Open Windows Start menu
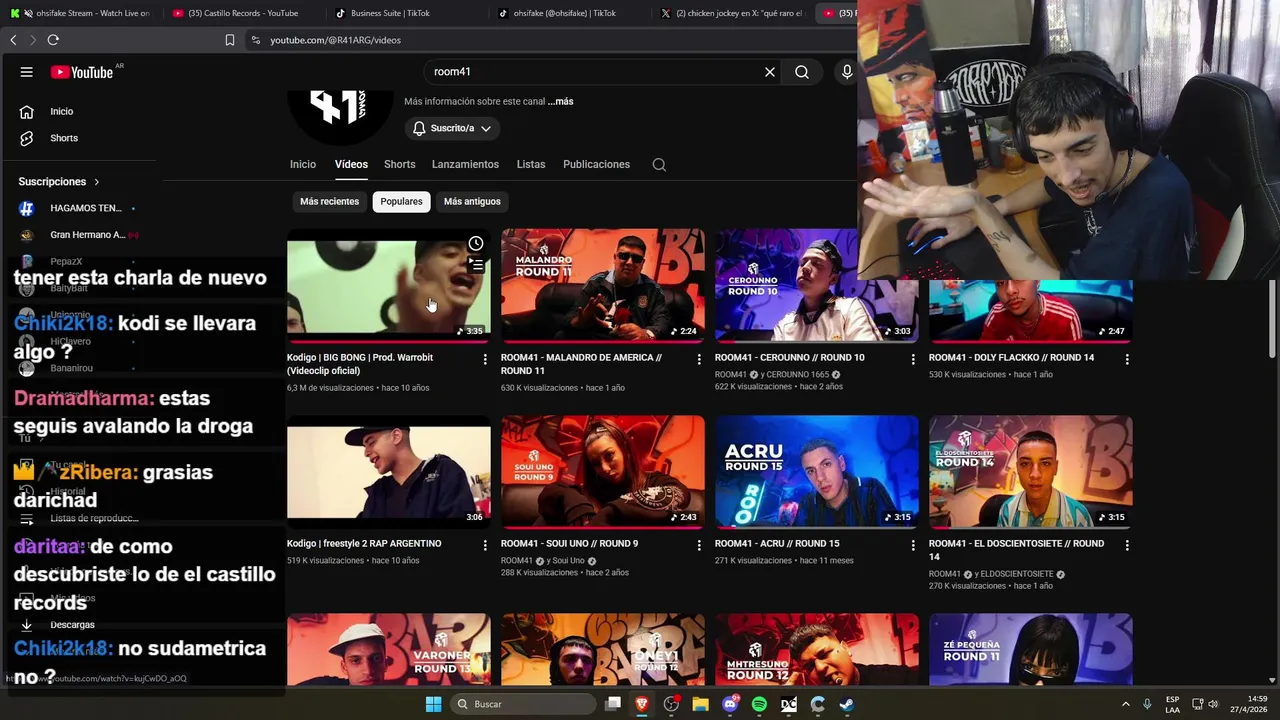This screenshot has width=1280, height=720. (433, 704)
